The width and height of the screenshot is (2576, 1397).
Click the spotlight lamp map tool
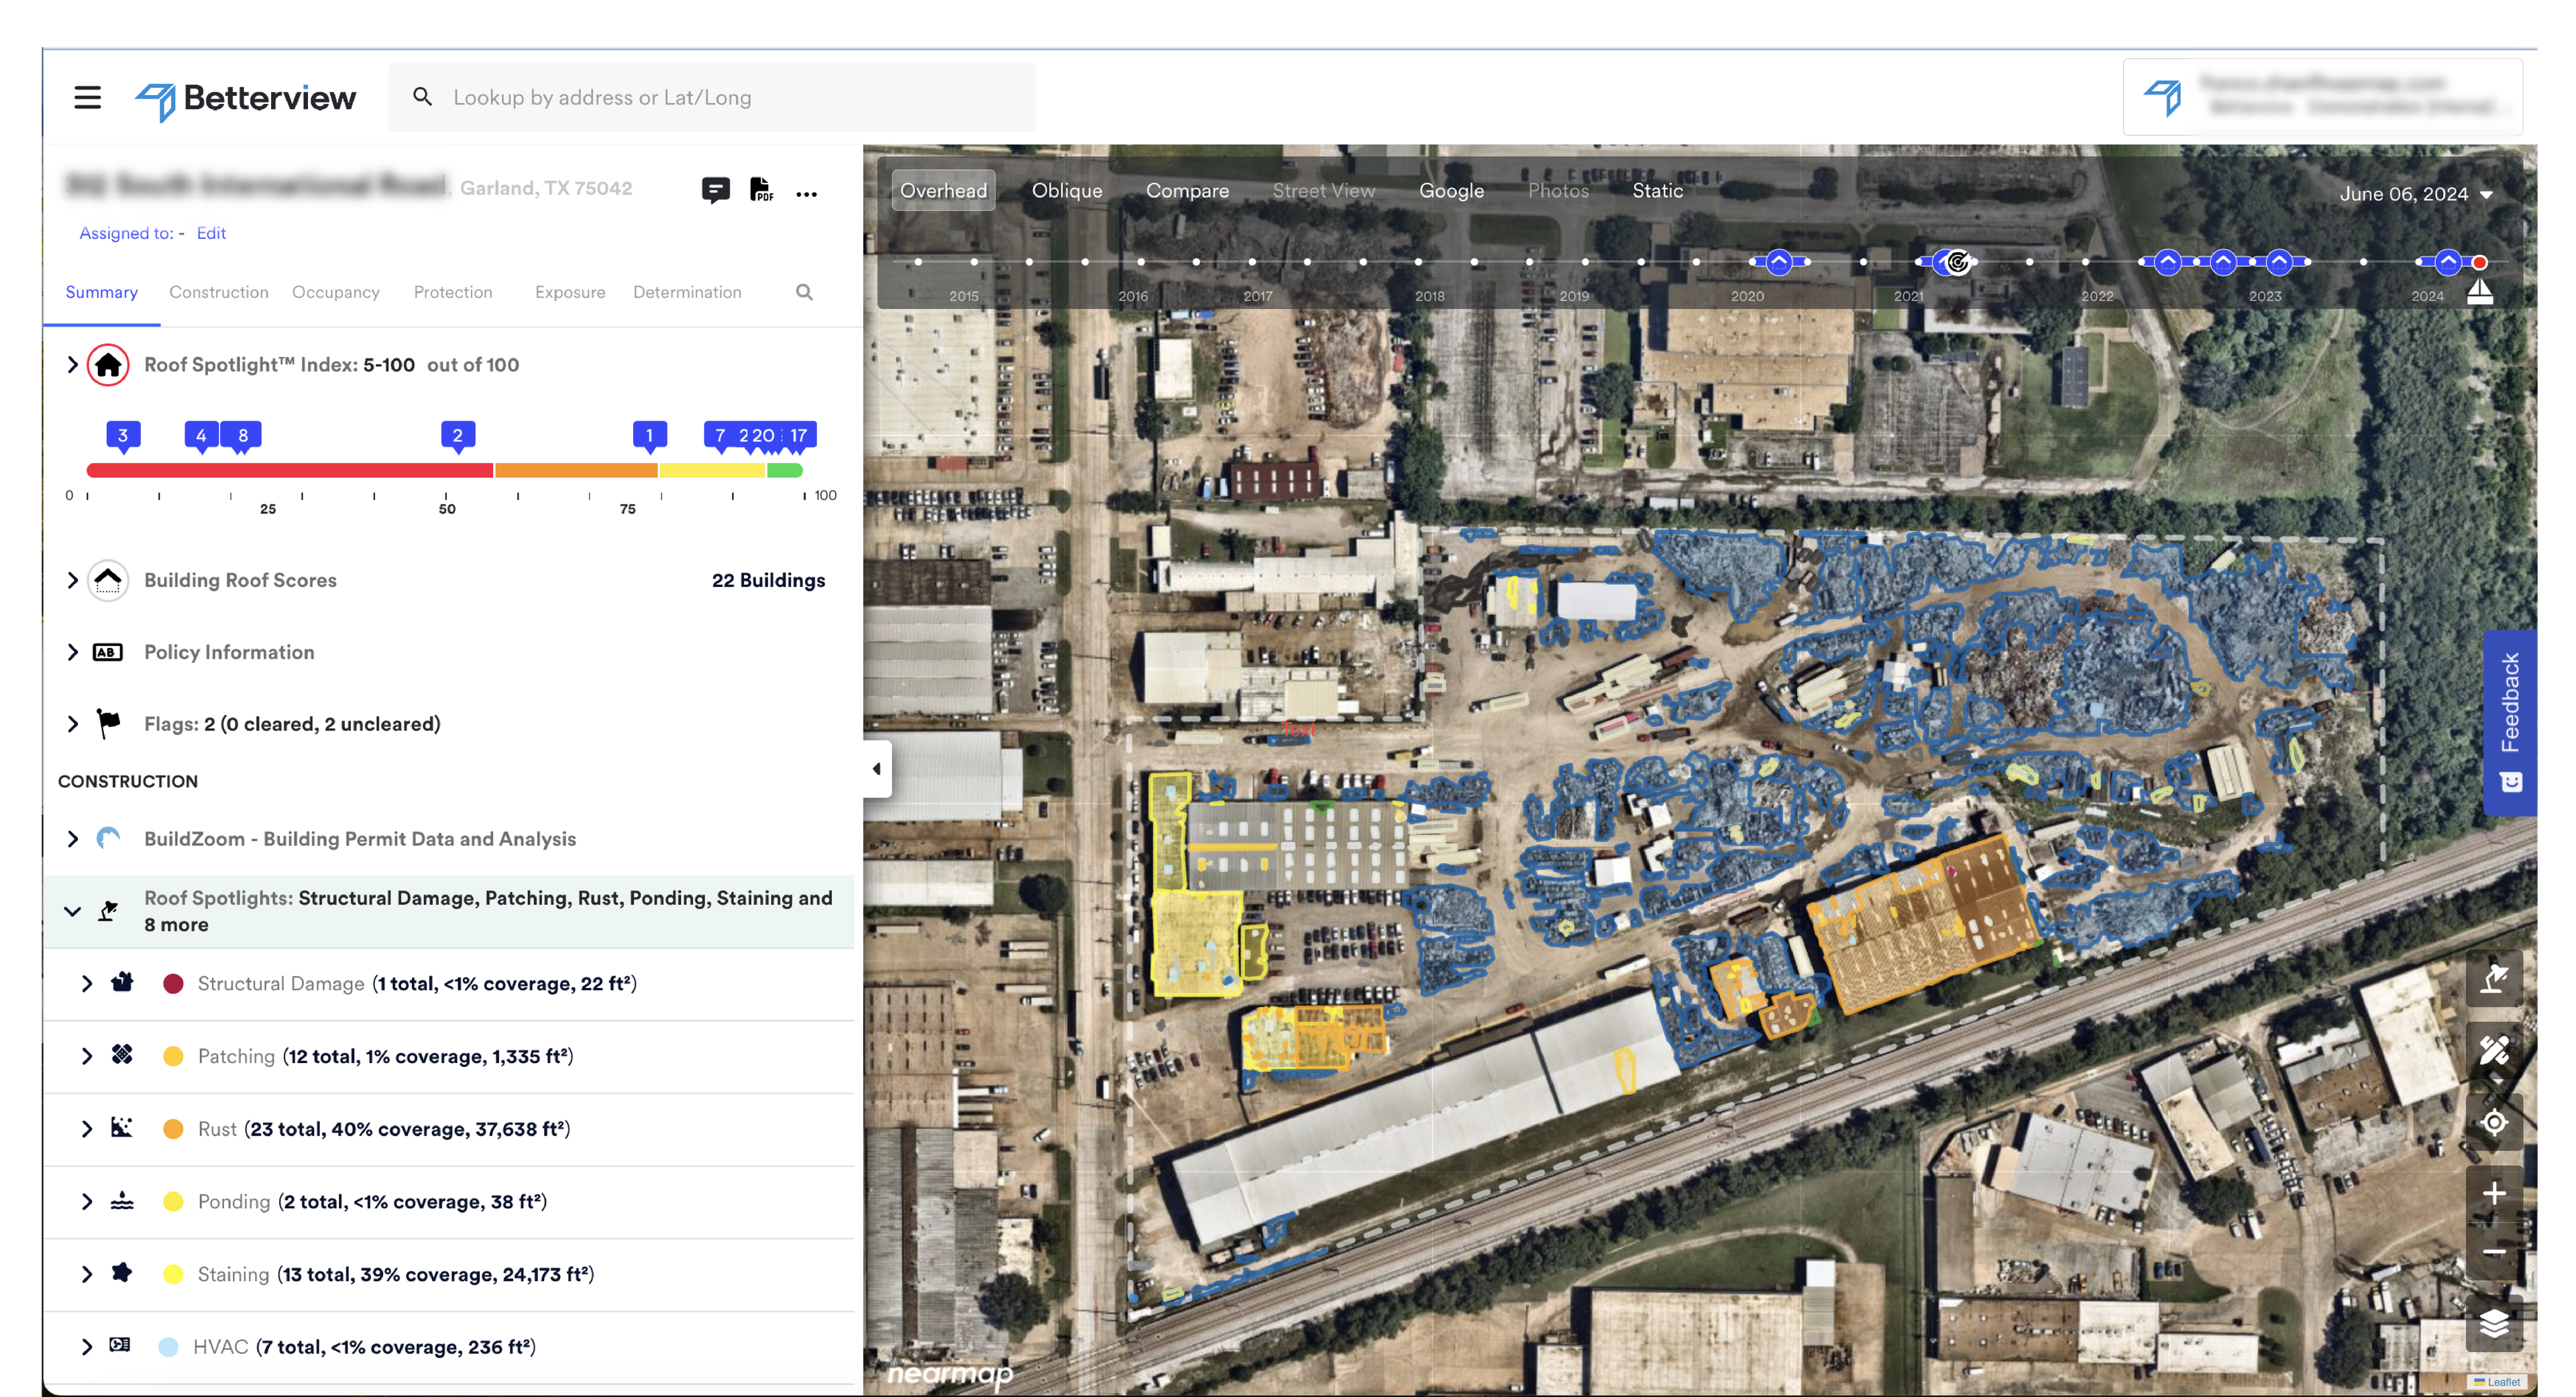click(x=2494, y=979)
